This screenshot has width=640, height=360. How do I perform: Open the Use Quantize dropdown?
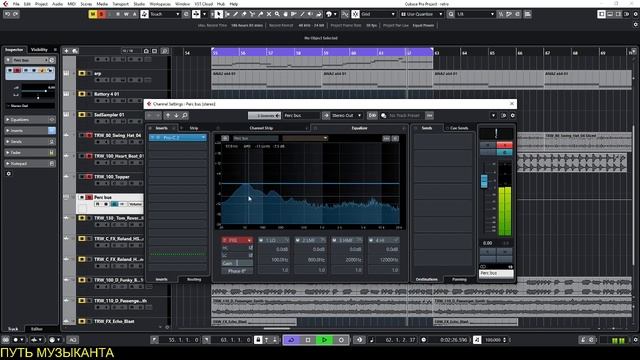pyautogui.click(x=422, y=14)
